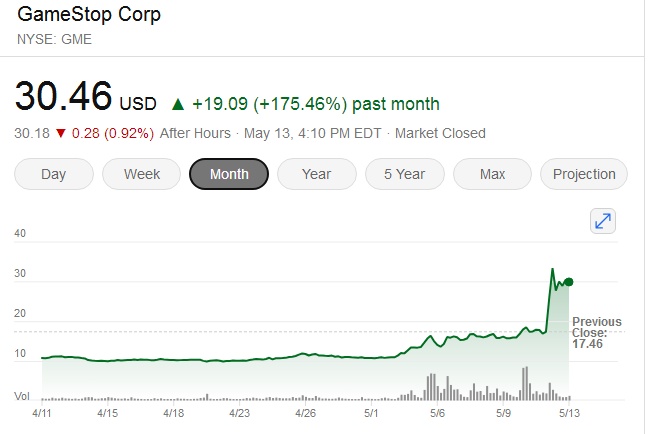The image size is (651, 434).
Task: Select the Day time range
Action: click(53, 174)
